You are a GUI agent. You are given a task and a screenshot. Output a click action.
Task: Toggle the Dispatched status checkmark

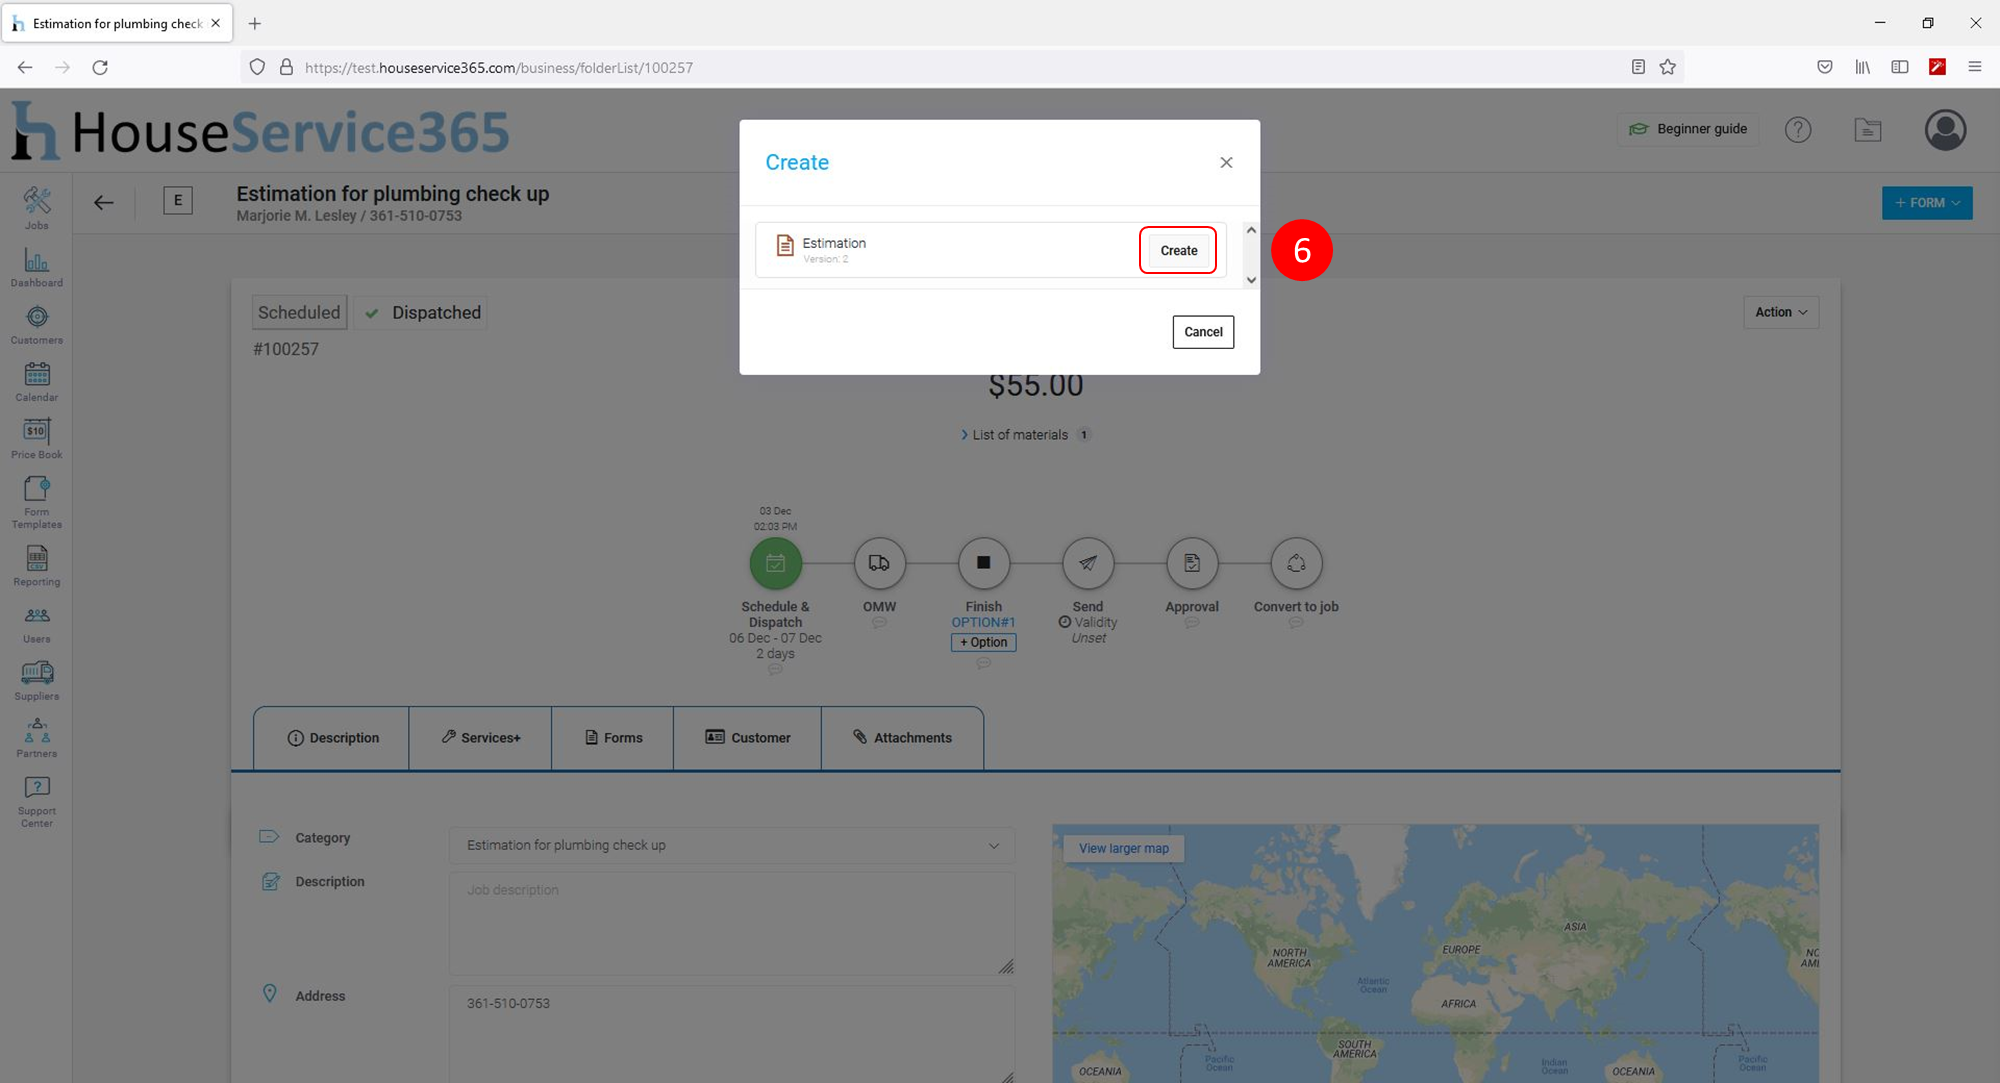point(372,313)
